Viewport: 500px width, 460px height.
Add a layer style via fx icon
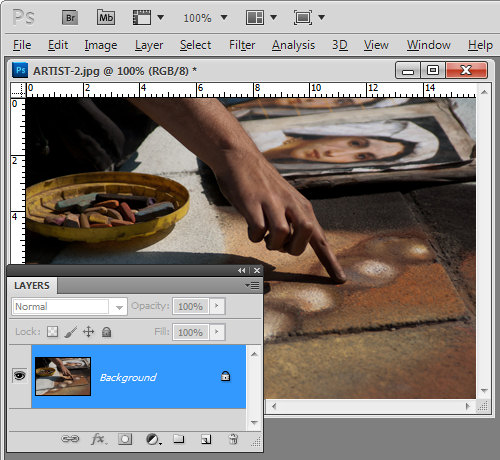(98, 439)
